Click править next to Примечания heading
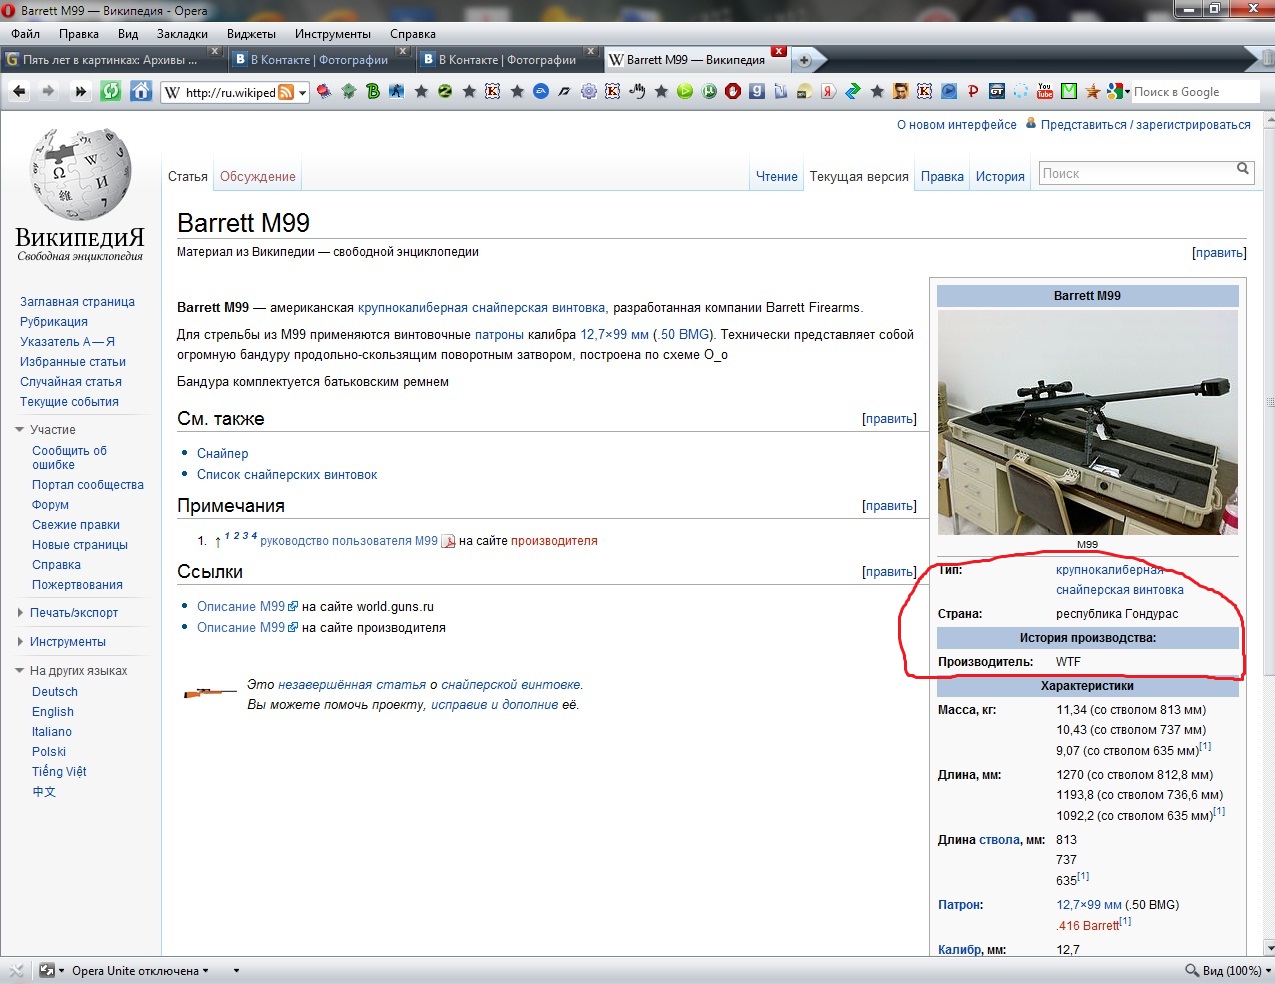Viewport: 1275px width, 984px height. (889, 506)
